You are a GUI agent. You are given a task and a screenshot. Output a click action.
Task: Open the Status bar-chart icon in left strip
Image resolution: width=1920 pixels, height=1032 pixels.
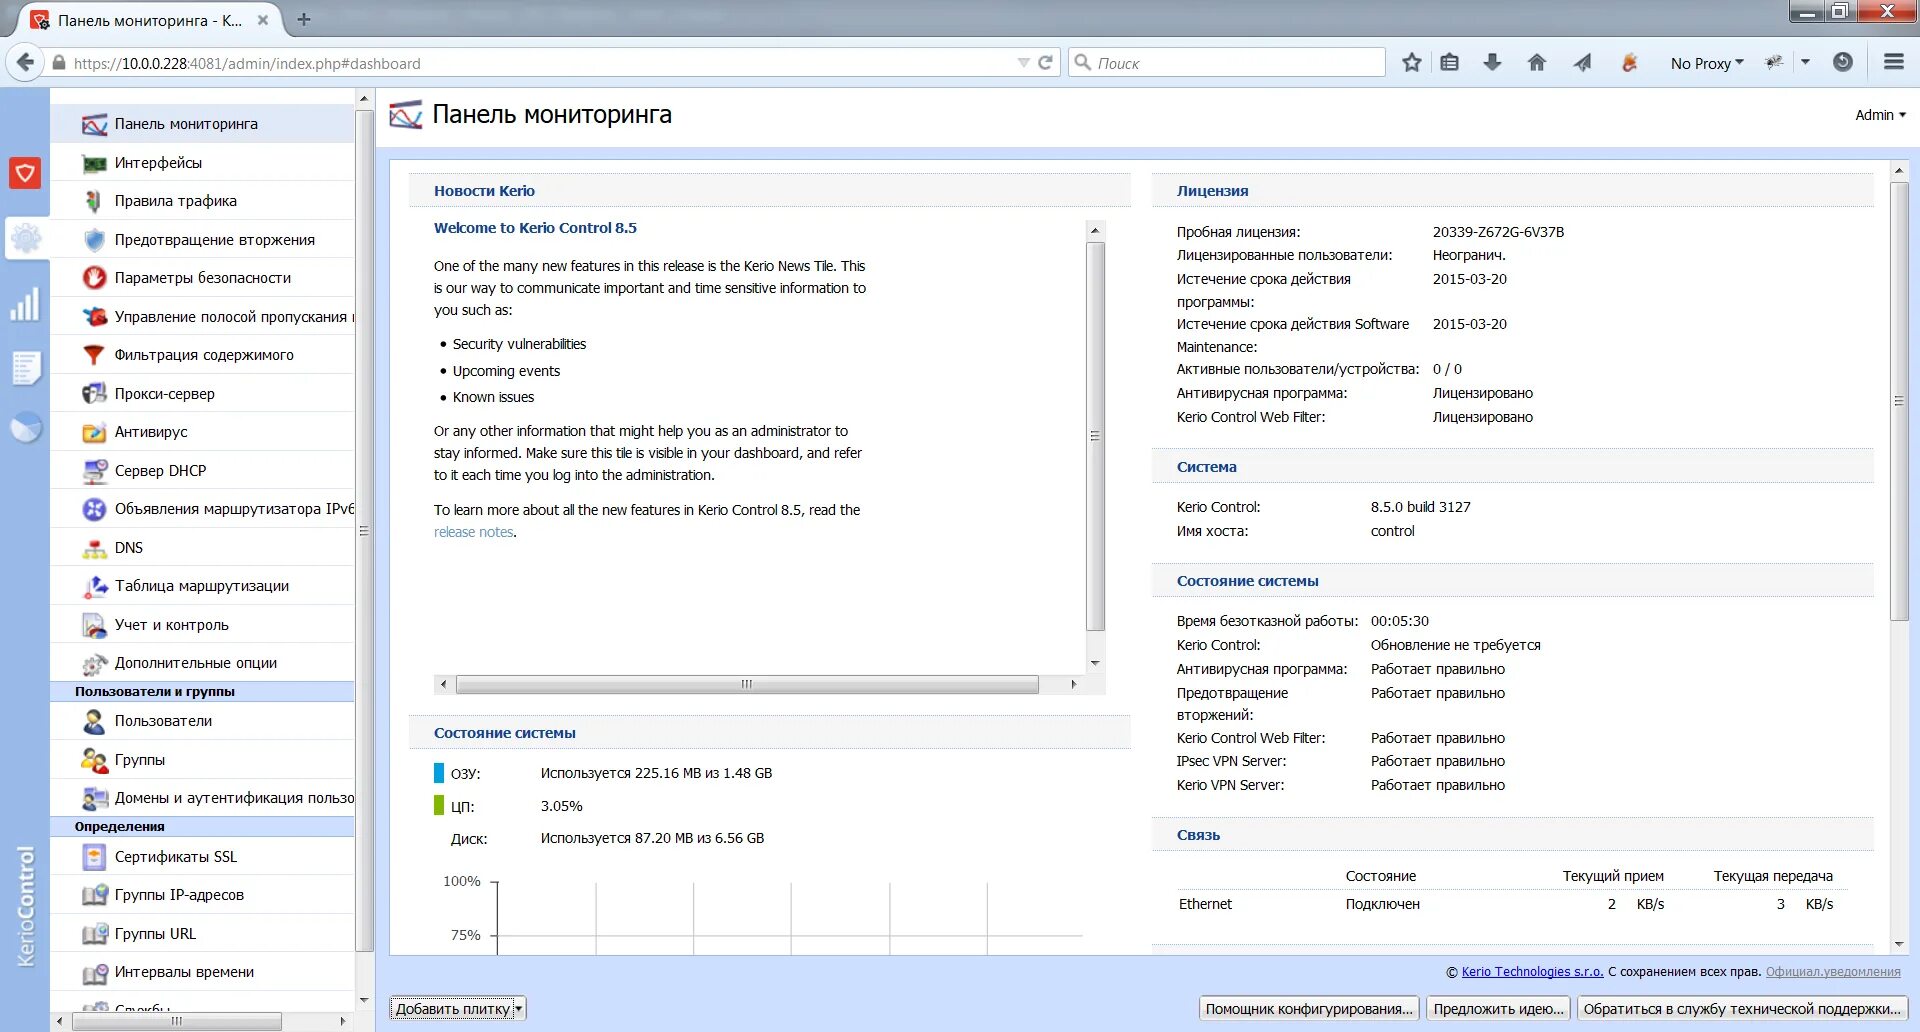tap(25, 304)
